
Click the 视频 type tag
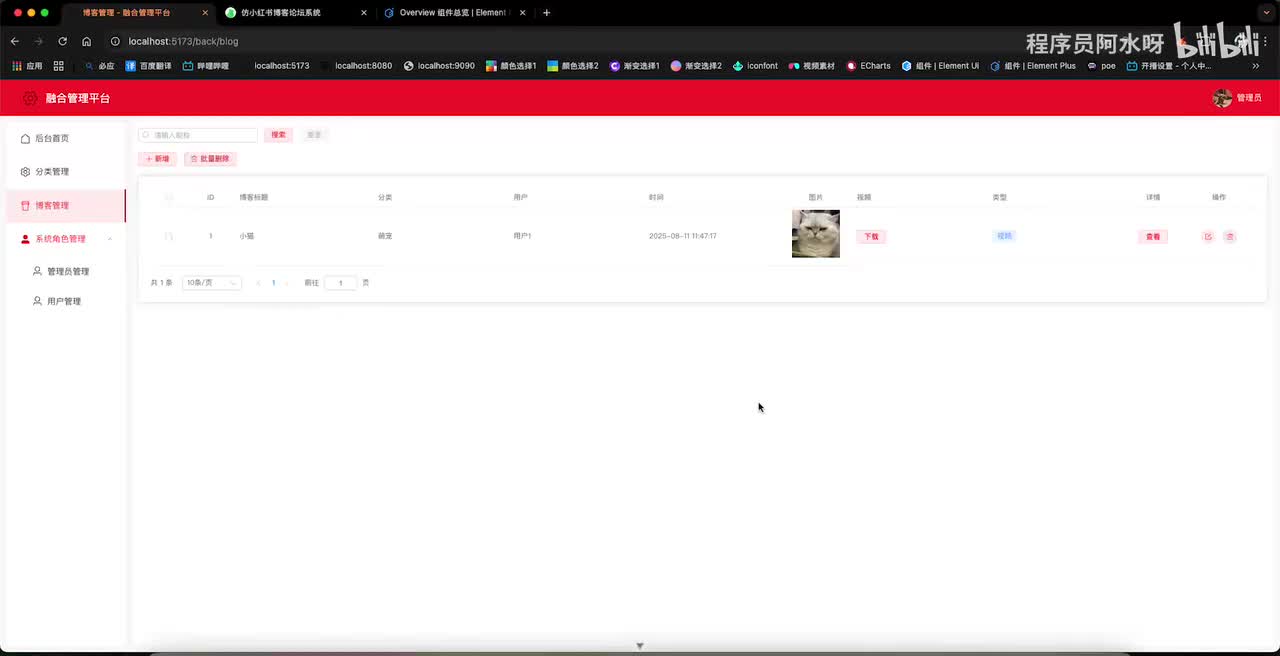[x=1004, y=236]
